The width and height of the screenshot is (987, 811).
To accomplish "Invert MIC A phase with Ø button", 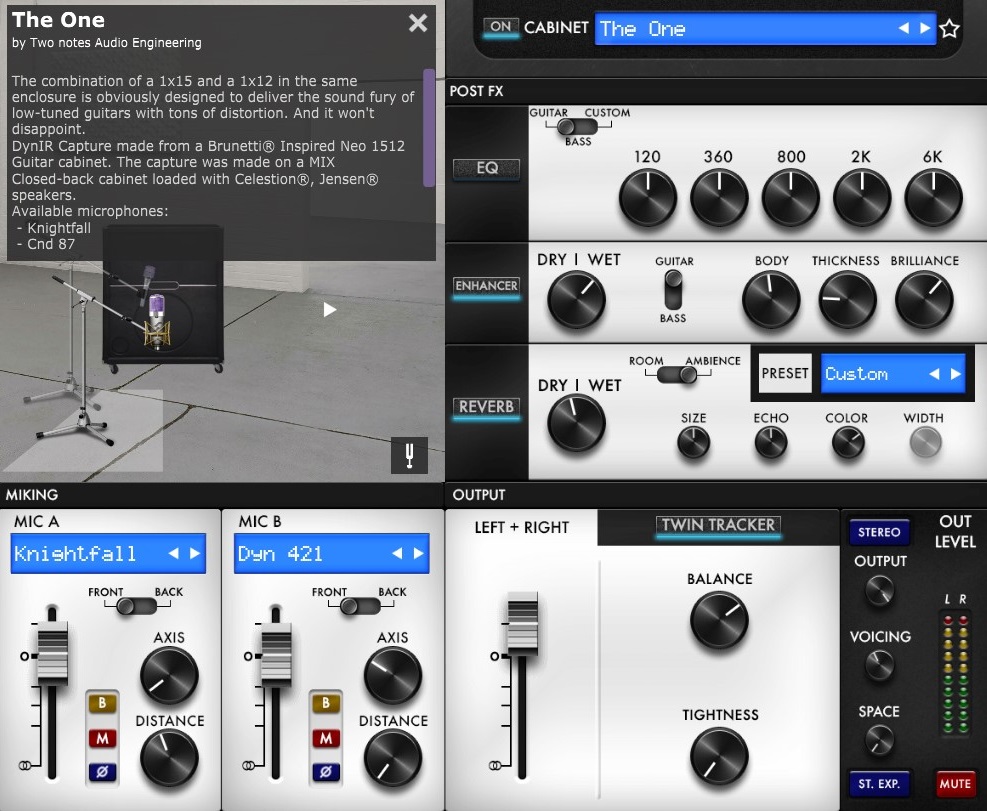I will [102, 772].
